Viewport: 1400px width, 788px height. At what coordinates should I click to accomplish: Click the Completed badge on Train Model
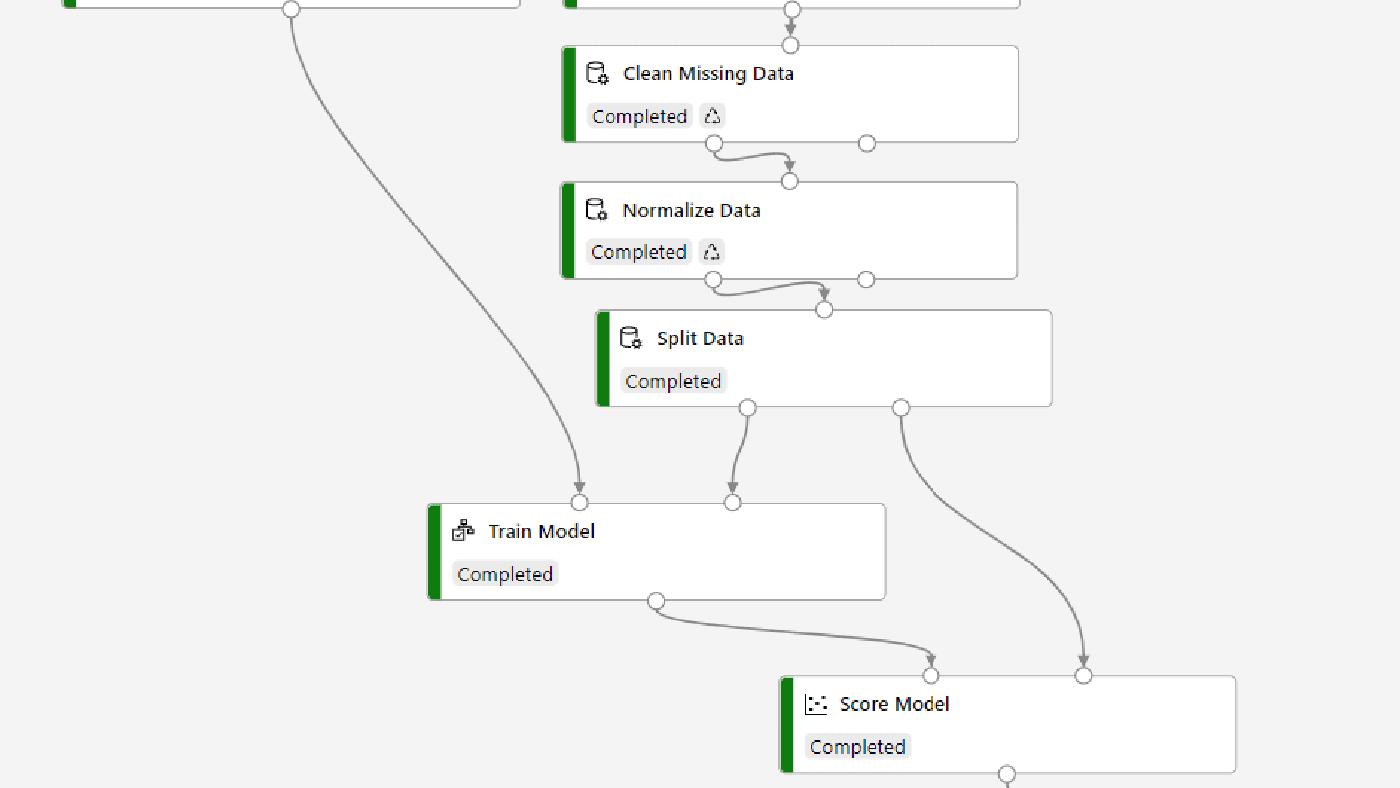point(505,573)
